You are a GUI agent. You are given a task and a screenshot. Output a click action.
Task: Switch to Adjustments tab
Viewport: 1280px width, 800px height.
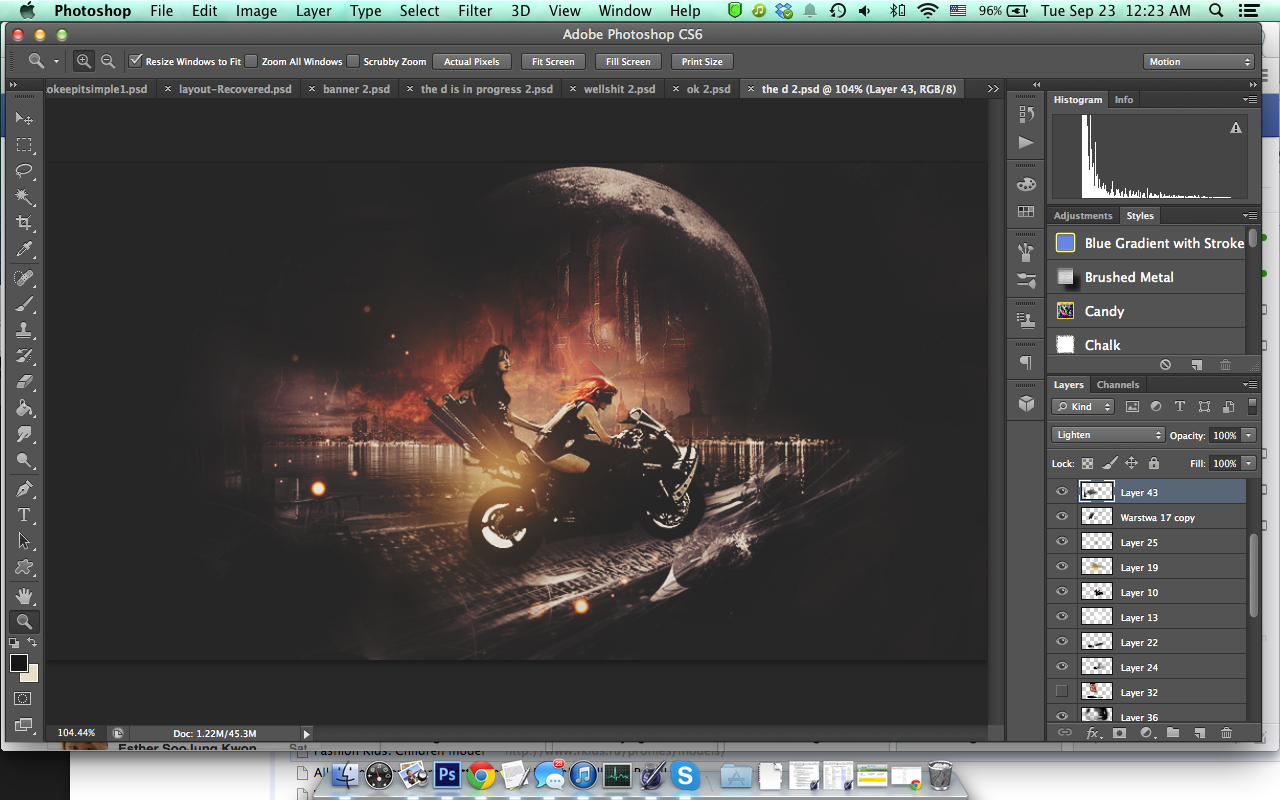(x=1082, y=216)
